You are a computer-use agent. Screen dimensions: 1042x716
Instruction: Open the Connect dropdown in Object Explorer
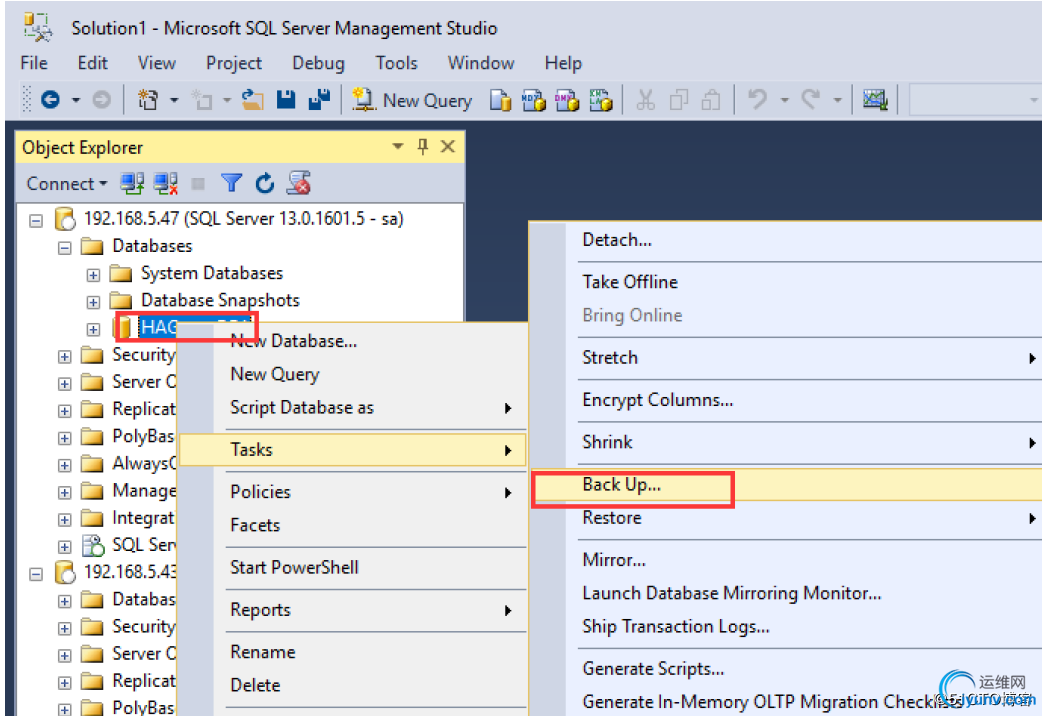point(66,183)
